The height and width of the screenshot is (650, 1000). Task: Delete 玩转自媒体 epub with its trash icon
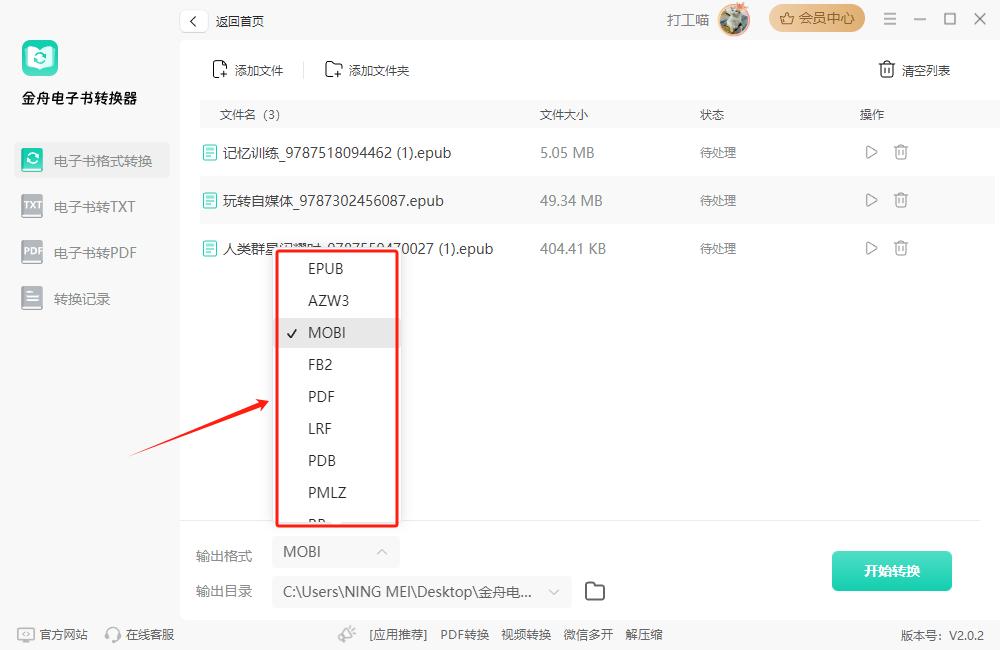pos(901,200)
